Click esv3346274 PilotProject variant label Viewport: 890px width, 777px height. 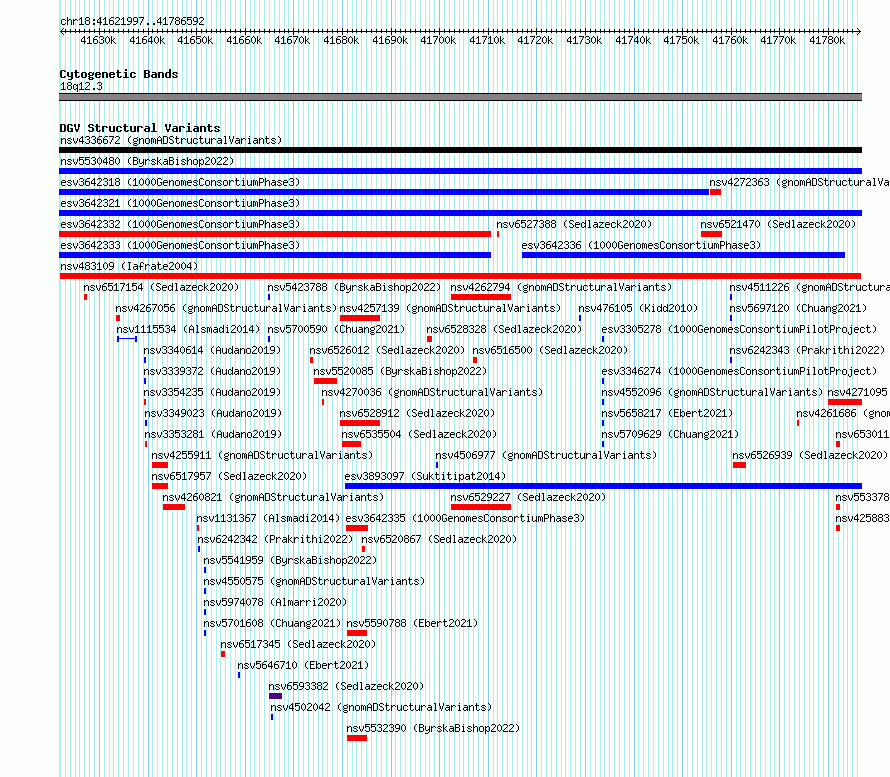(739, 371)
